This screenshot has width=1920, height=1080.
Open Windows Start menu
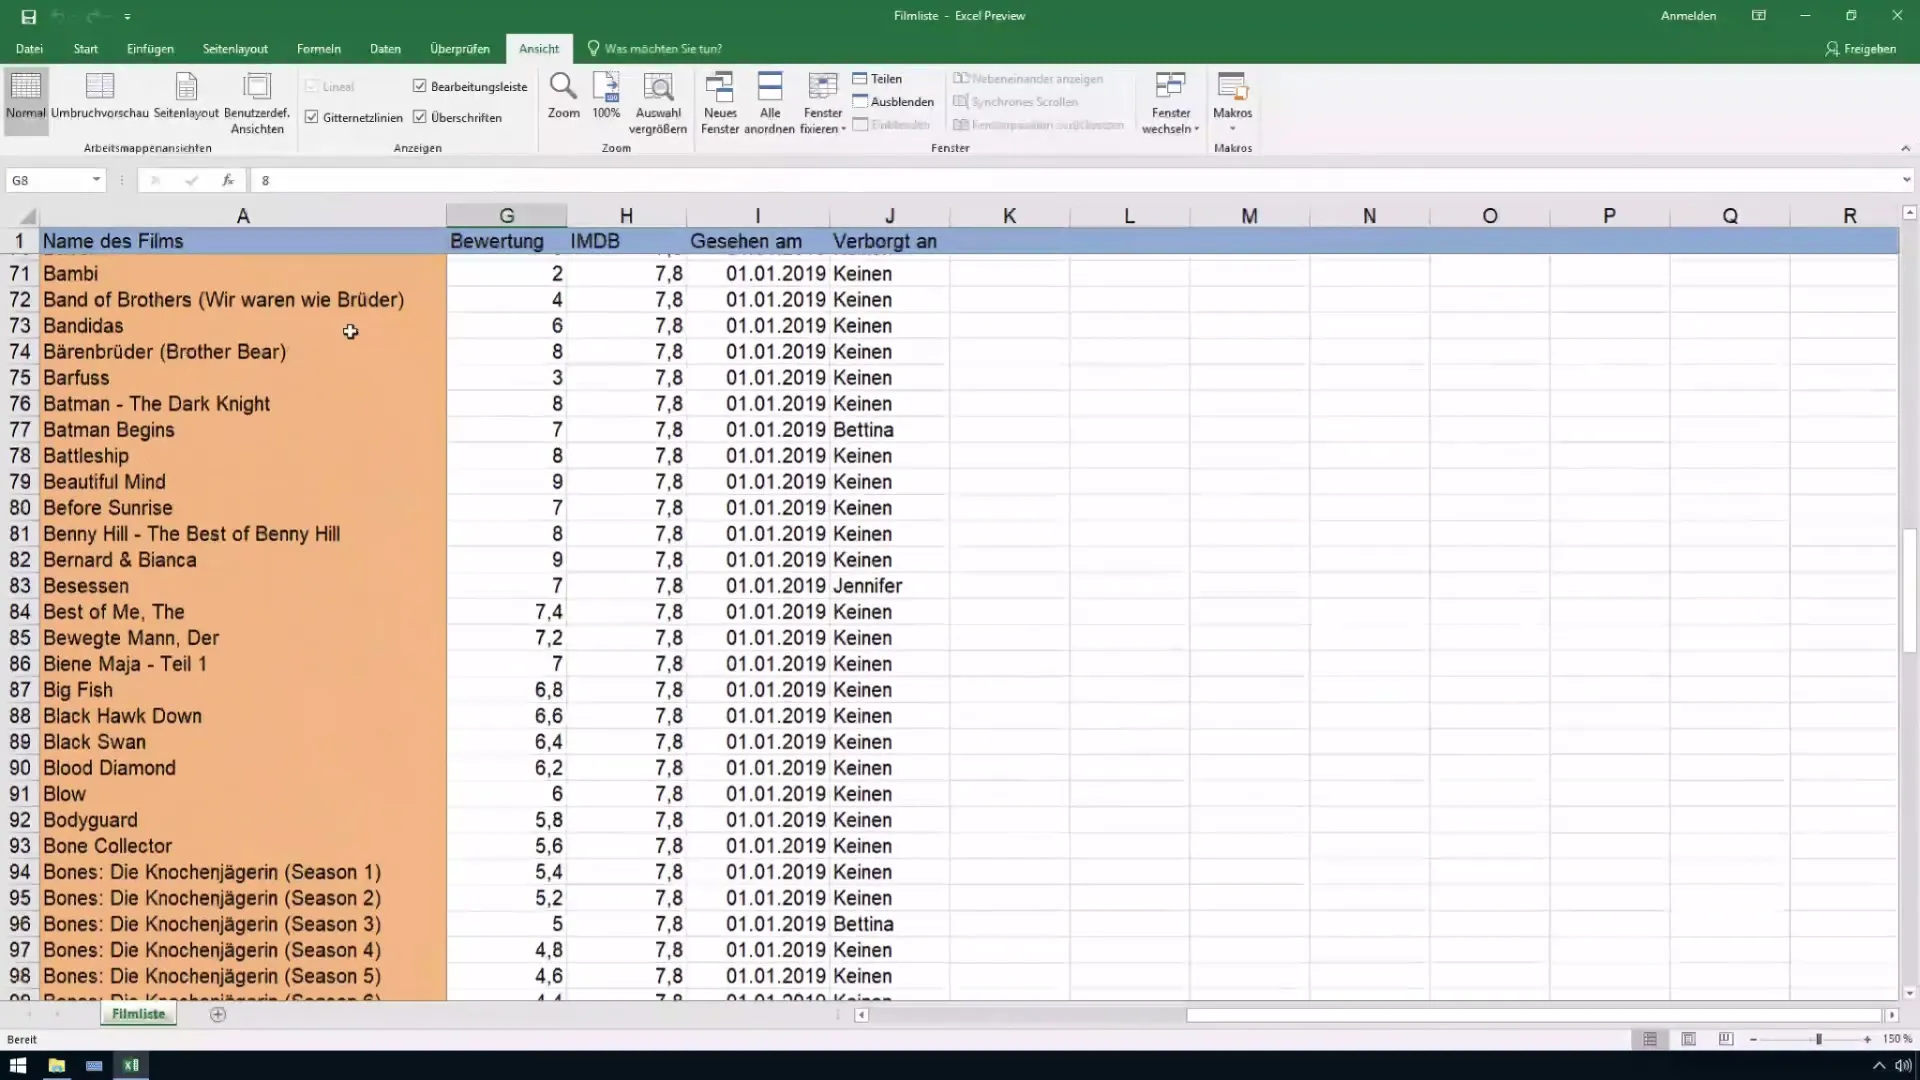[x=18, y=1065]
